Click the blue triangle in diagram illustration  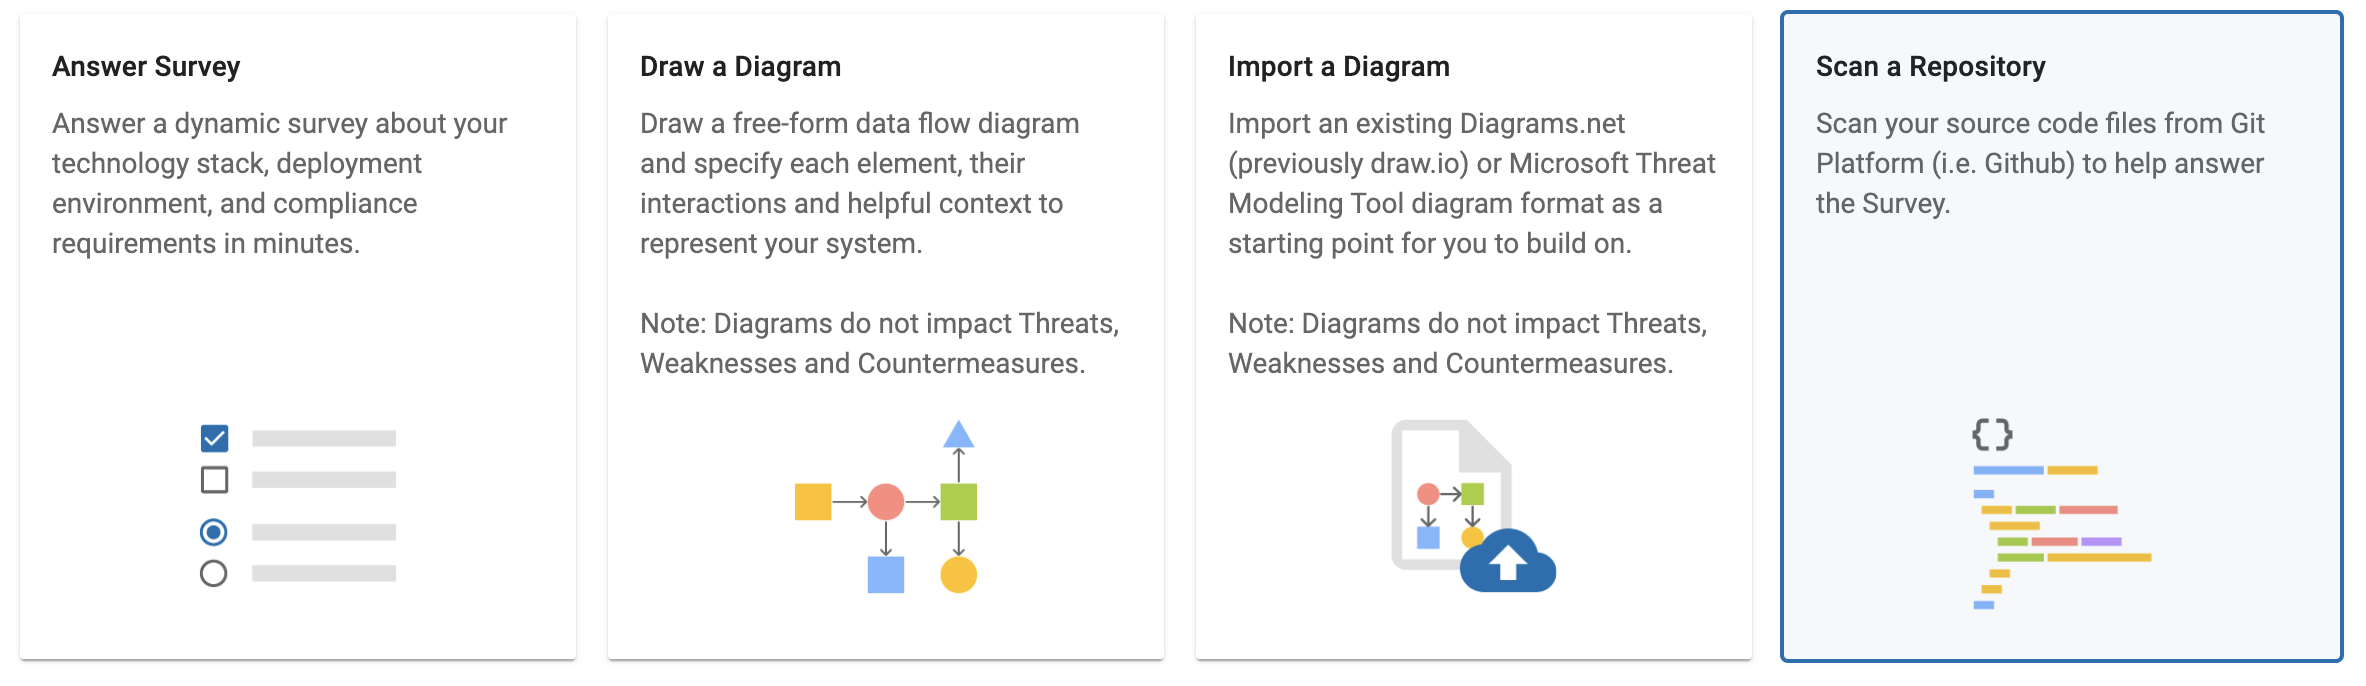click(958, 435)
